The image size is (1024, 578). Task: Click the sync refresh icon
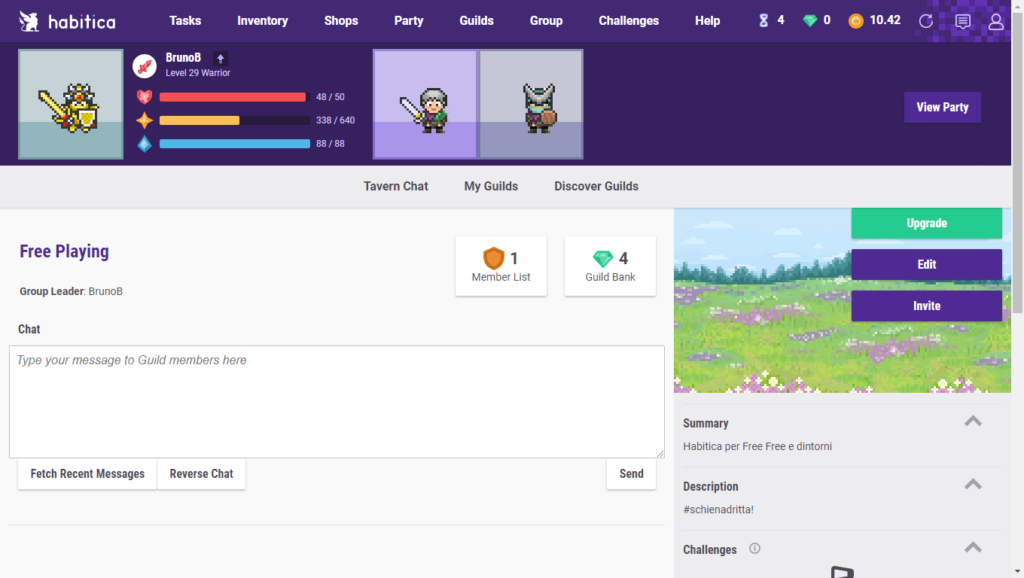coord(926,21)
